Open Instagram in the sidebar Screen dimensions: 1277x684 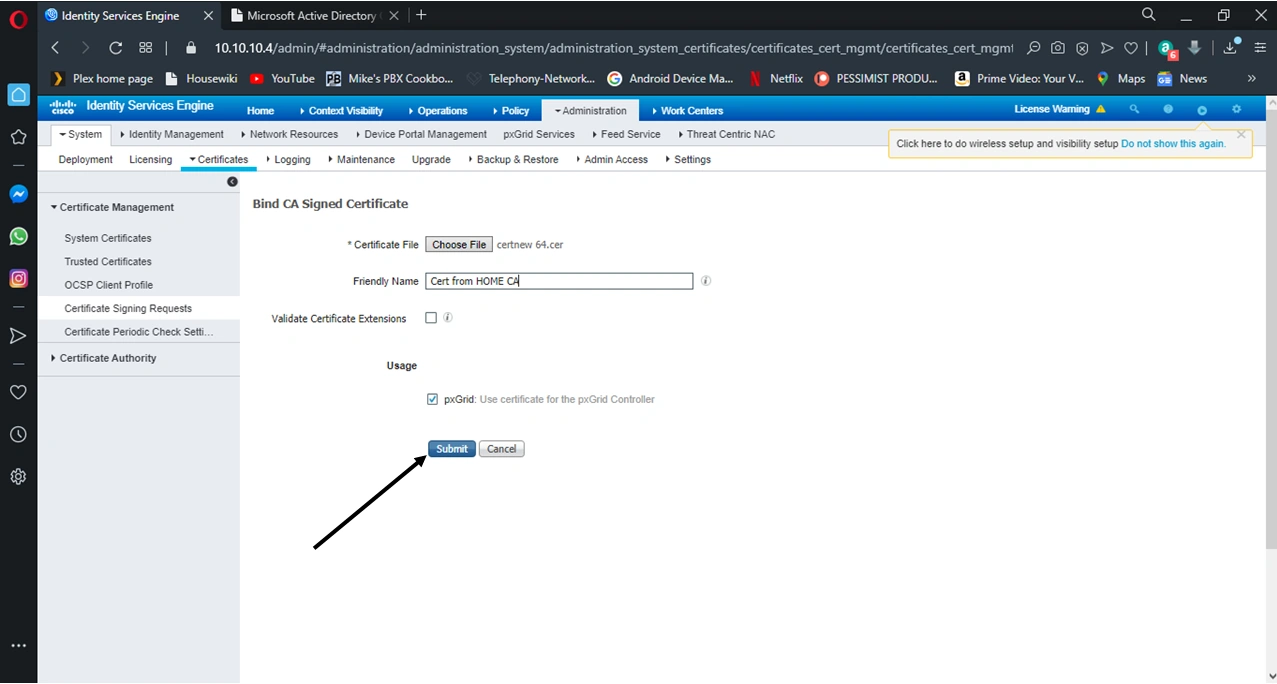point(18,279)
